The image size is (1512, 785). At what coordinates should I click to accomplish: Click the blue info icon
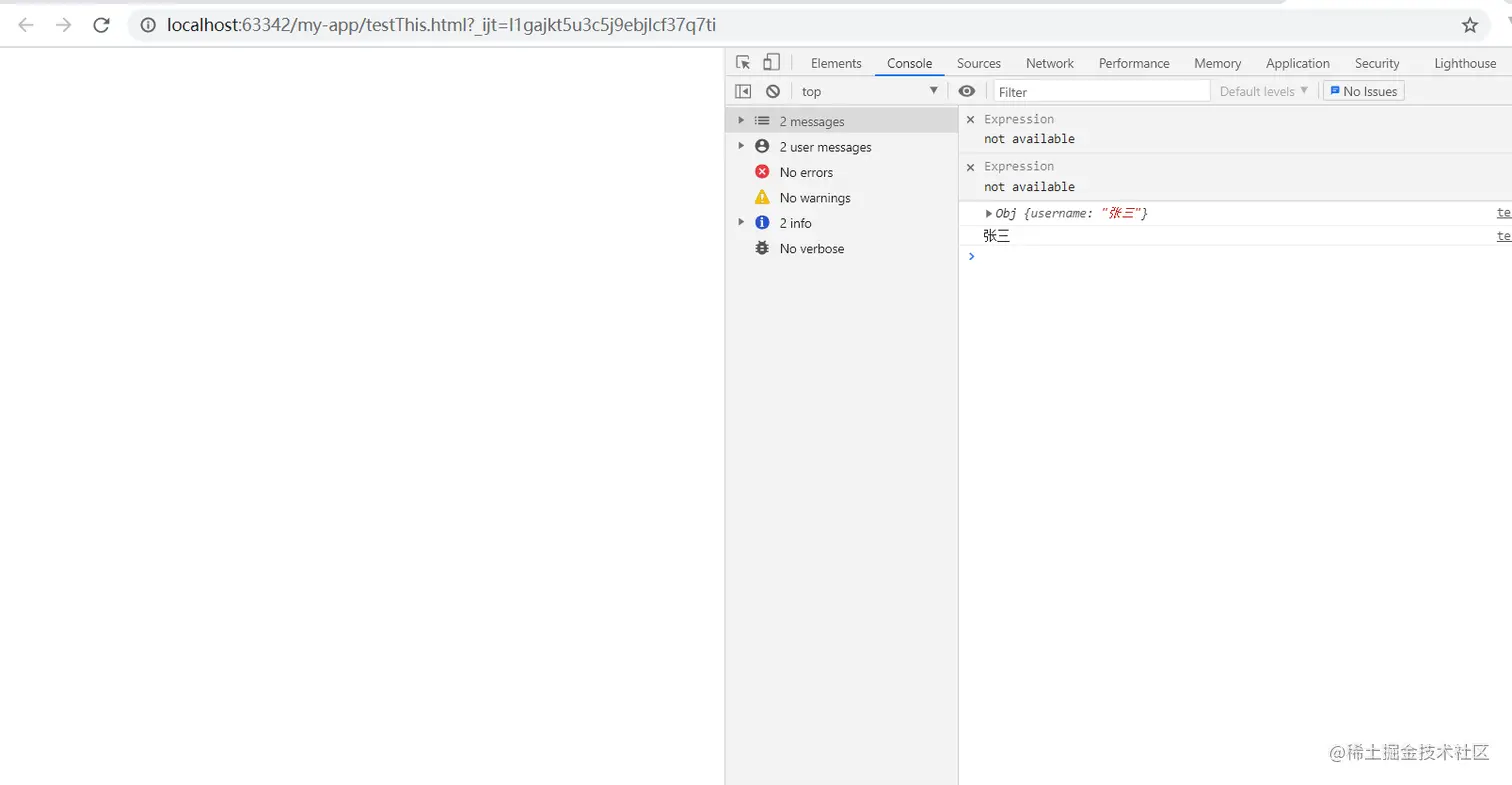(762, 223)
